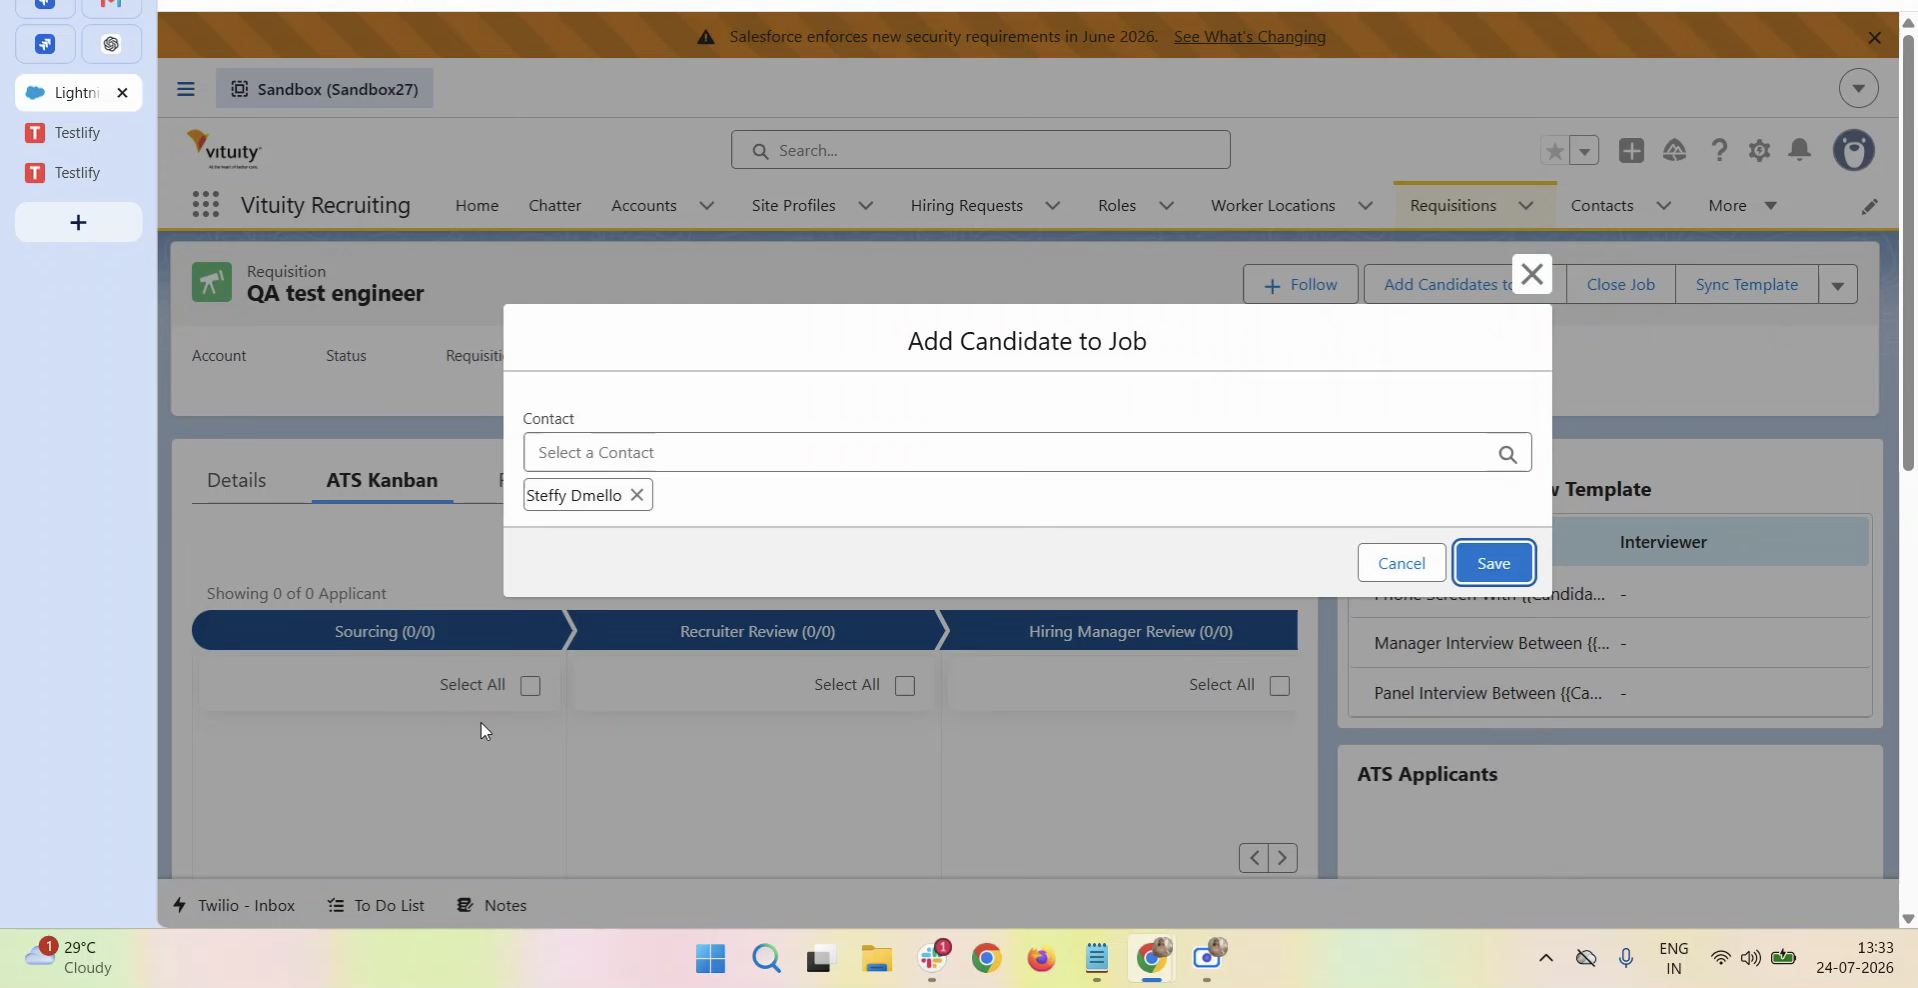Close the Lightning browser tab
Screen dimensions: 1918x988
coord(122,93)
